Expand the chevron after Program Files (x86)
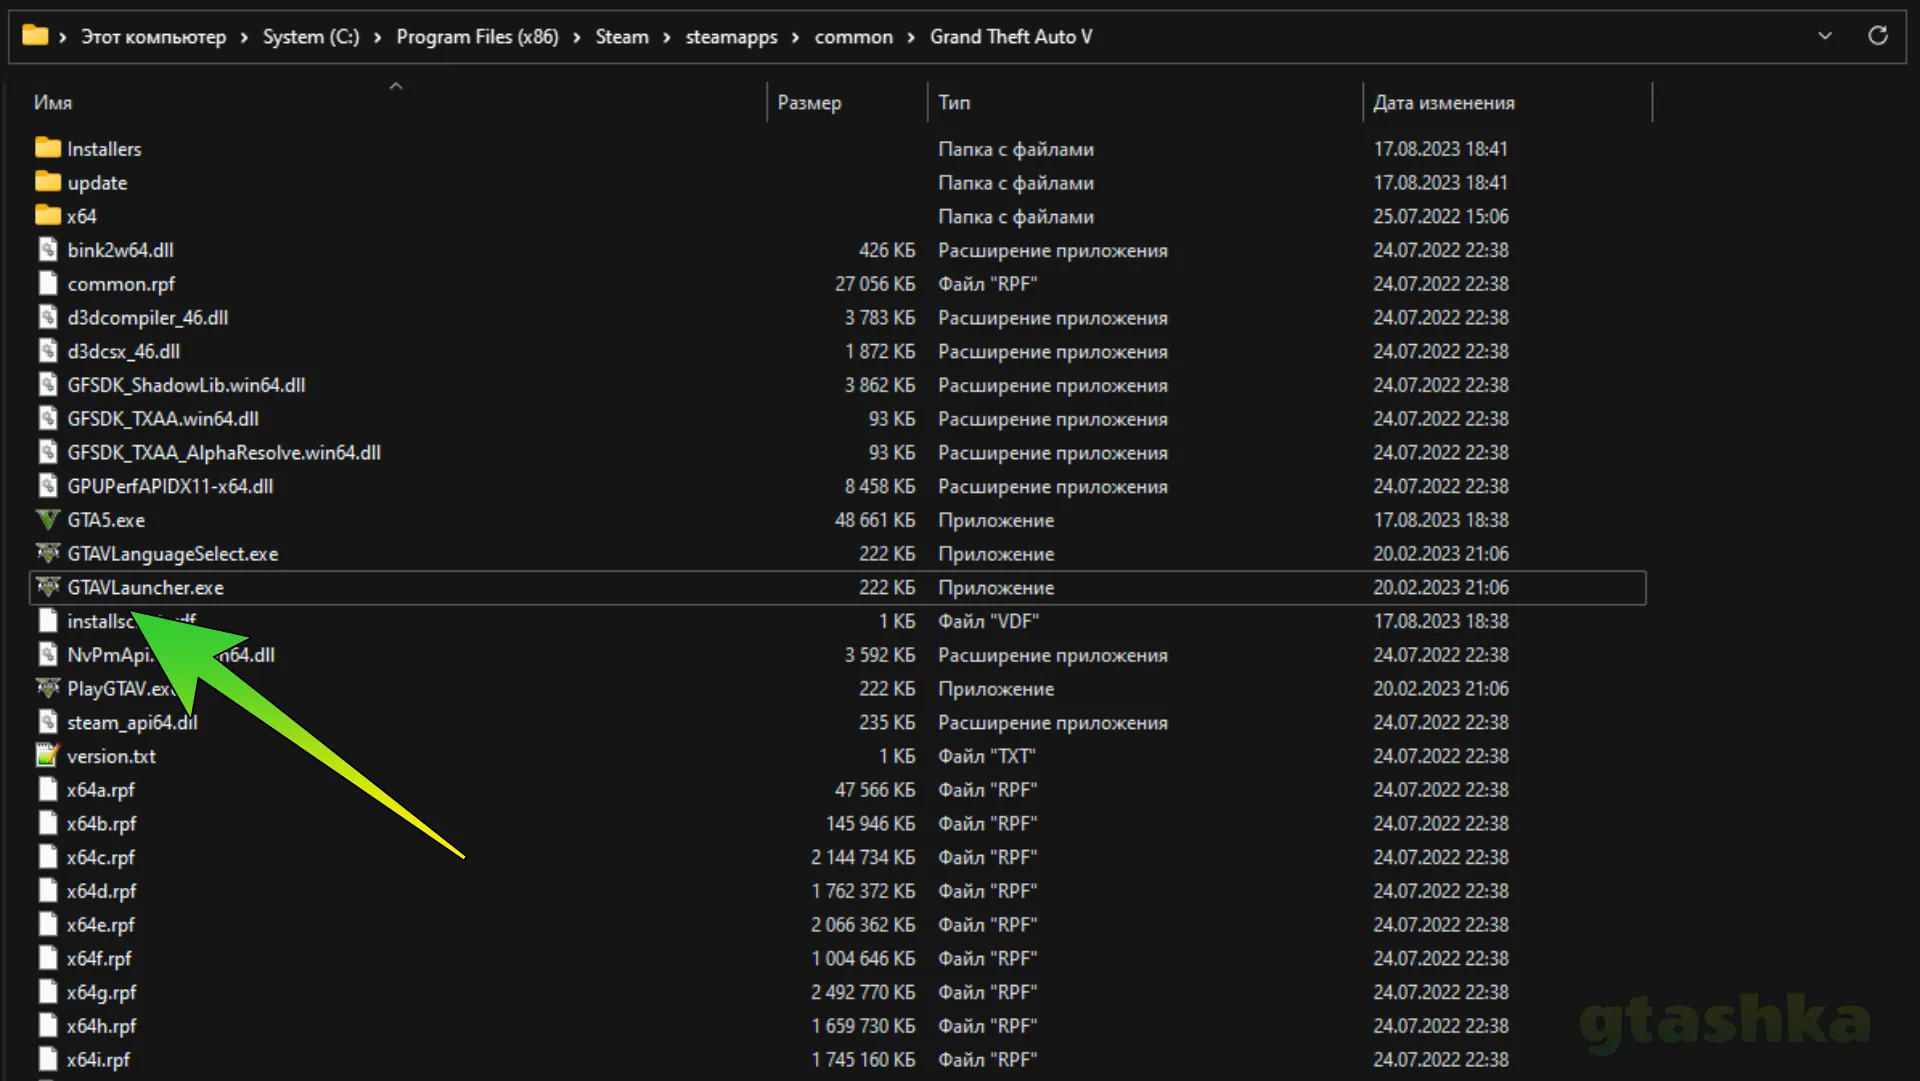This screenshot has width=1920, height=1081. click(x=577, y=37)
